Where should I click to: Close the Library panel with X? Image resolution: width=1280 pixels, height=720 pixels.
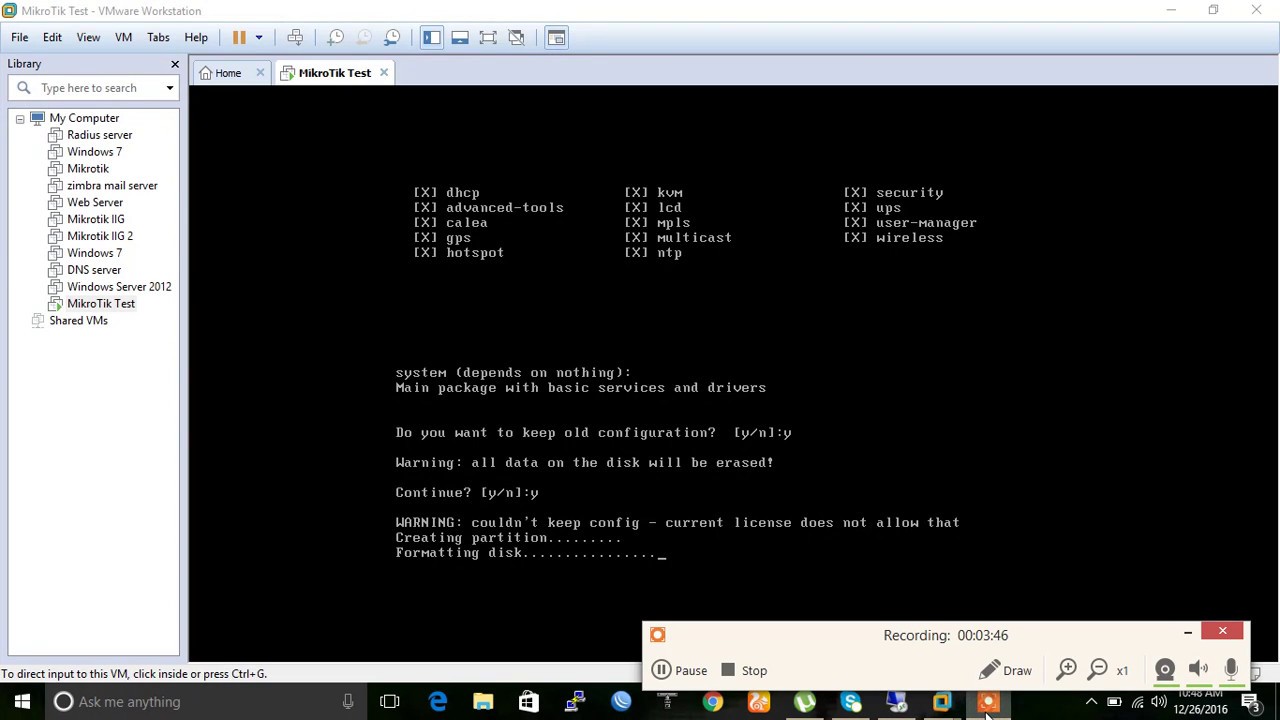(175, 64)
